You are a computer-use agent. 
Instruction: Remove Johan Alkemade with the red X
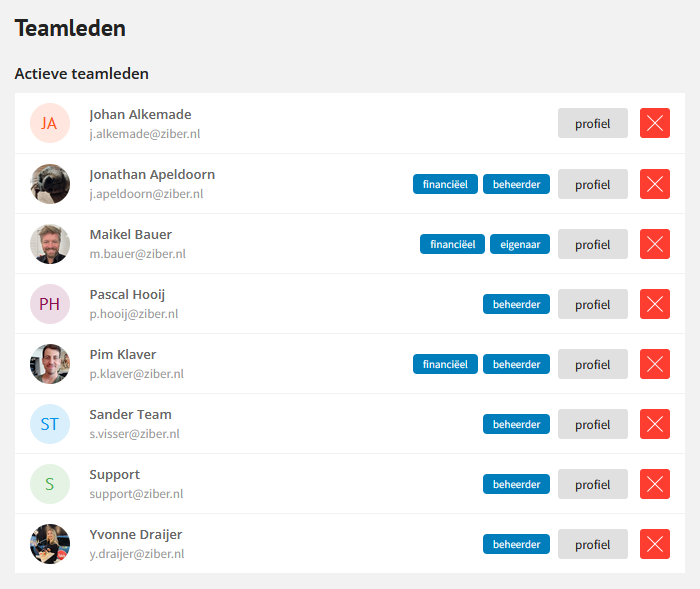pos(654,123)
